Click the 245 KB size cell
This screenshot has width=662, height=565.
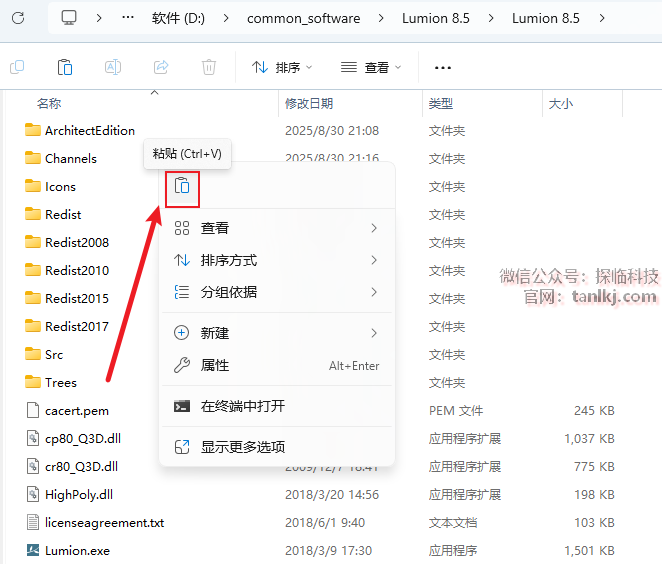[x=594, y=410]
